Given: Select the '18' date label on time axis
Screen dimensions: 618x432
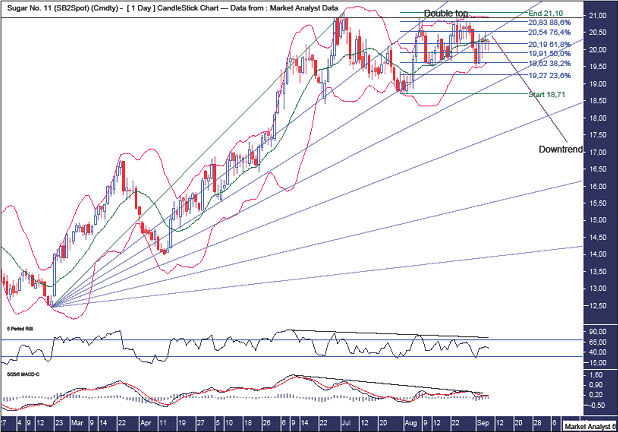Looking at the screenshot, I should click(x=248, y=423).
